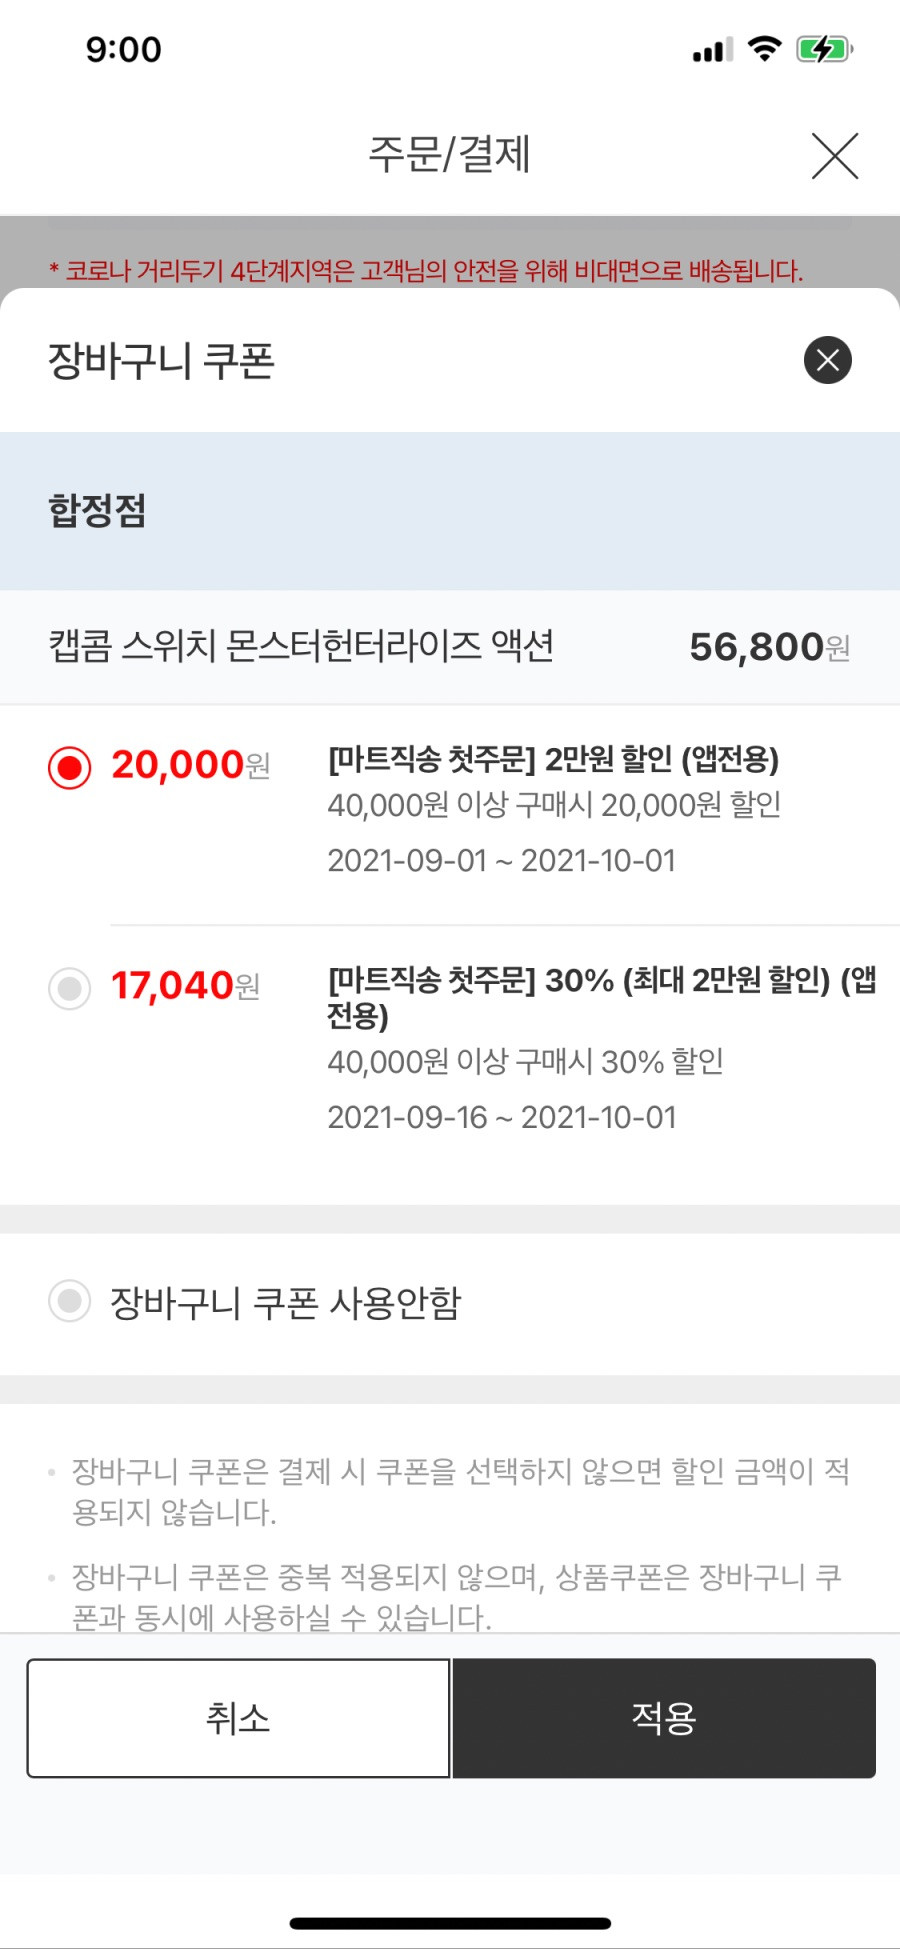Tap the 2021-09-16 ~ 2021-10-01 coupon validity date
The height and width of the screenshot is (1949, 900).
502,1117
